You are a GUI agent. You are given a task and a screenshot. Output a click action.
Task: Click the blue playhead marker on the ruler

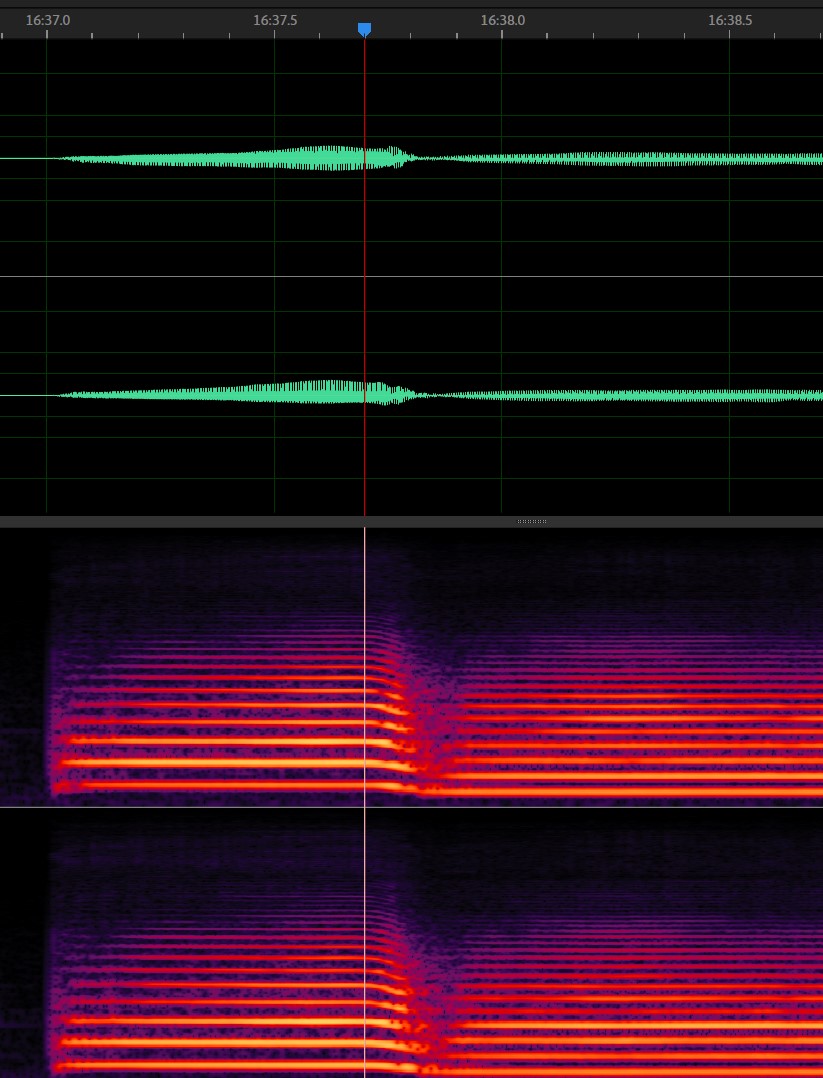pos(364,29)
